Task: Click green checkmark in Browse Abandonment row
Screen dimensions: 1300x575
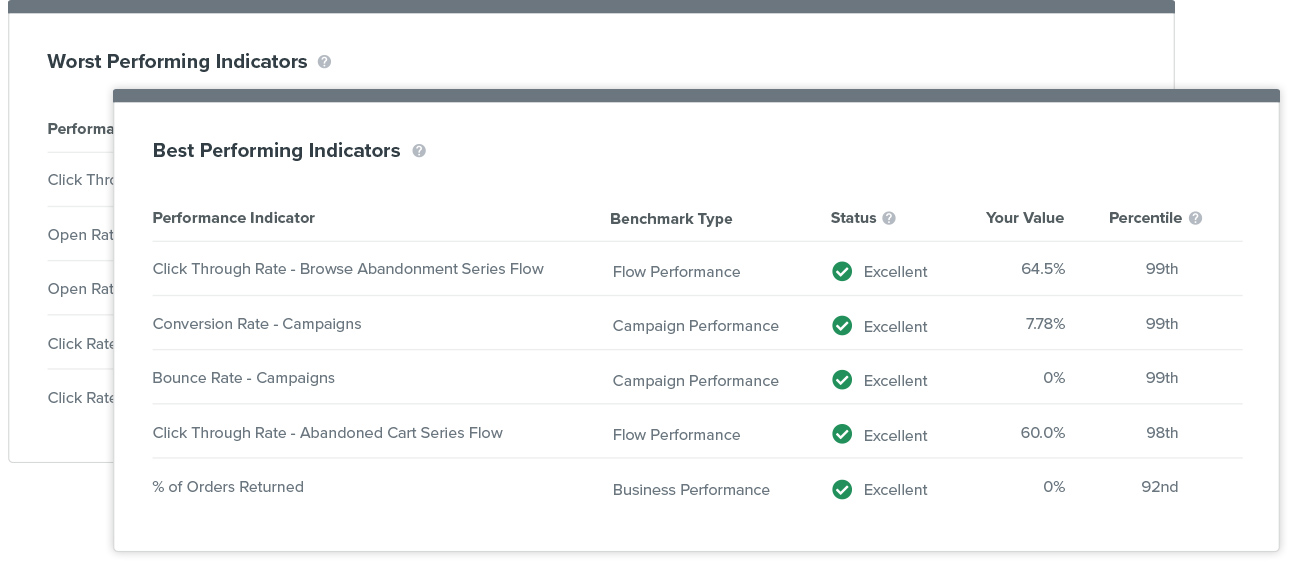Action: point(842,271)
